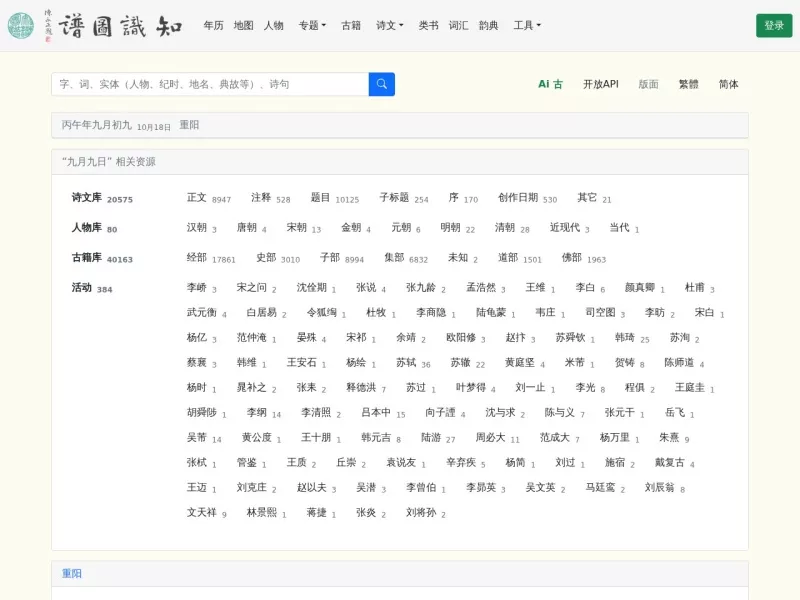Select the 其它 21 filter
The image size is (800, 600).
[x=594, y=198]
